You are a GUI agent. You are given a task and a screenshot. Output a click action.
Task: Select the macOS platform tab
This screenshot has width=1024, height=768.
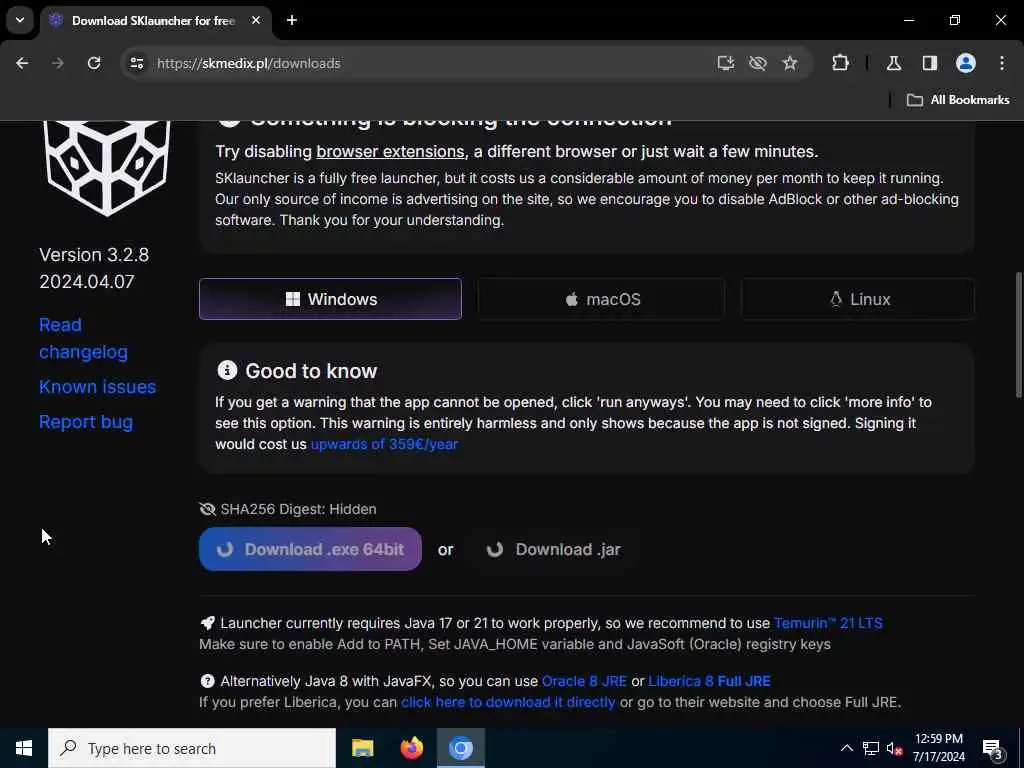tap(601, 299)
